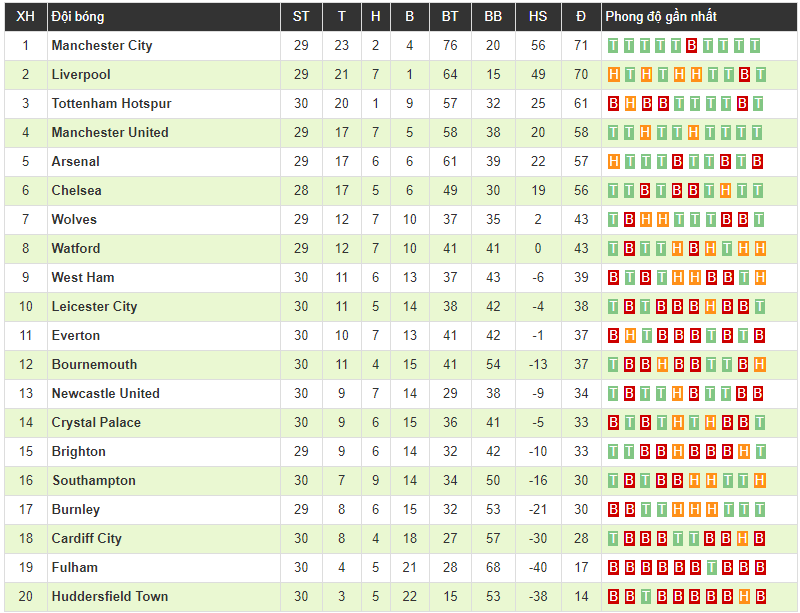Screen dimensions: 800x613
Task: Click Chelsea's orange H form badge
Action: tap(726, 191)
